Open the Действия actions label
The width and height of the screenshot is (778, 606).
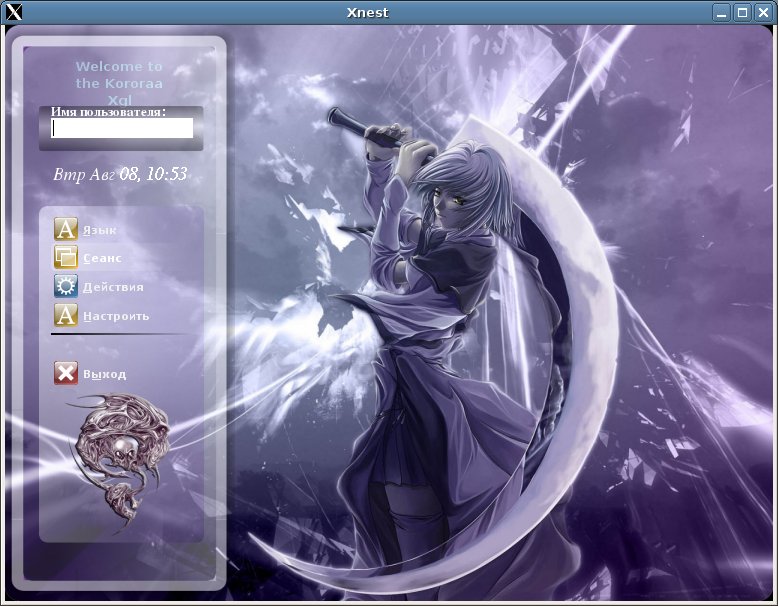pyautogui.click(x=113, y=287)
